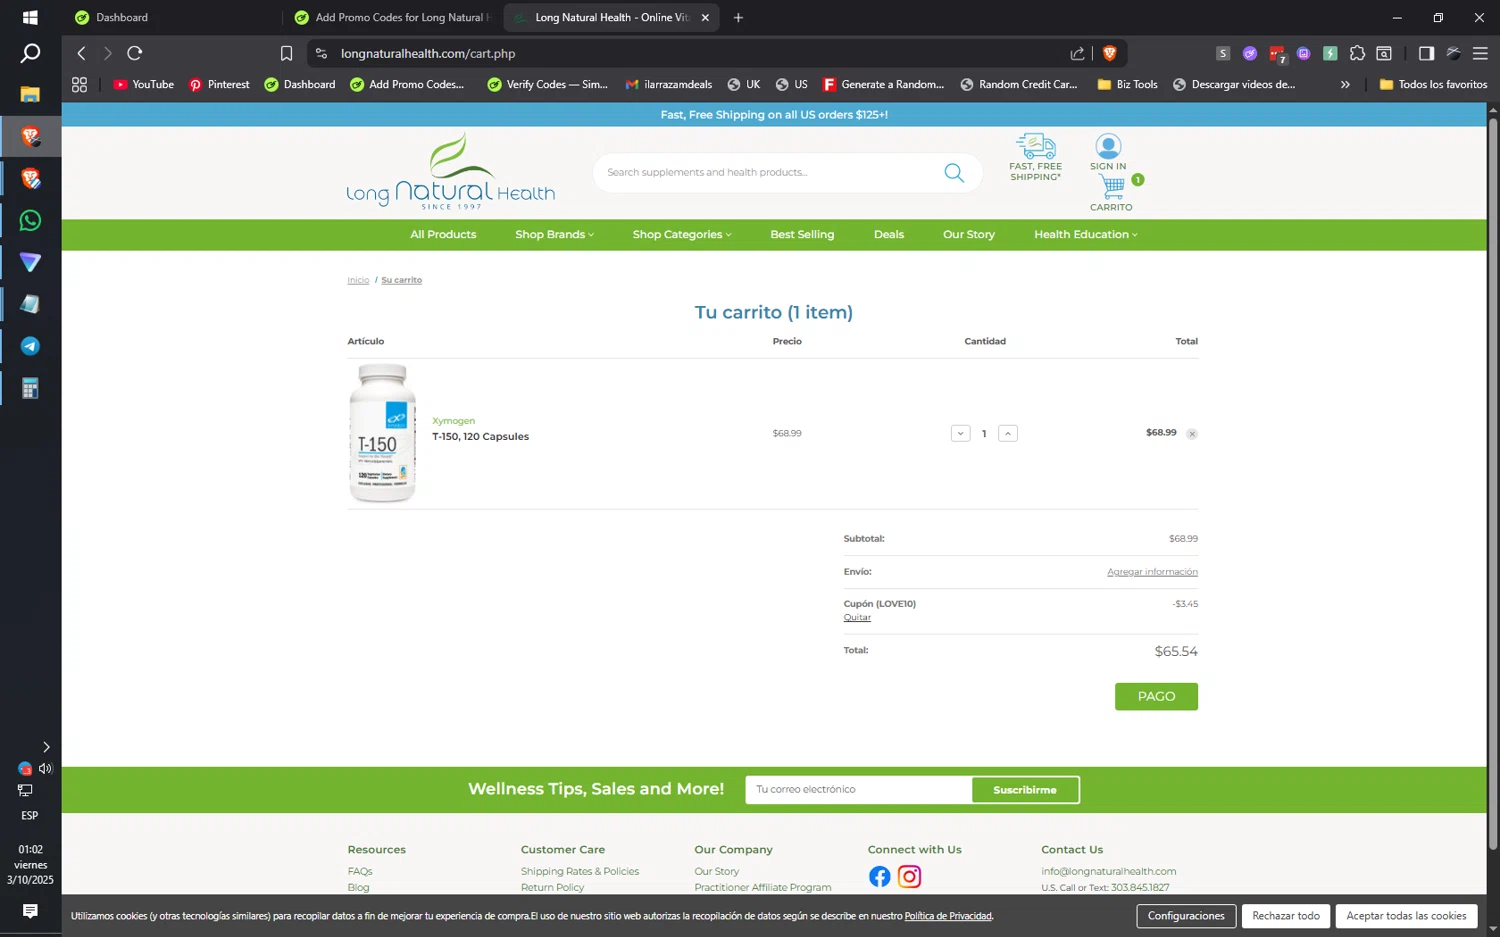Focus the supplements search field
The height and width of the screenshot is (937, 1500).
(x=768, y=173)
